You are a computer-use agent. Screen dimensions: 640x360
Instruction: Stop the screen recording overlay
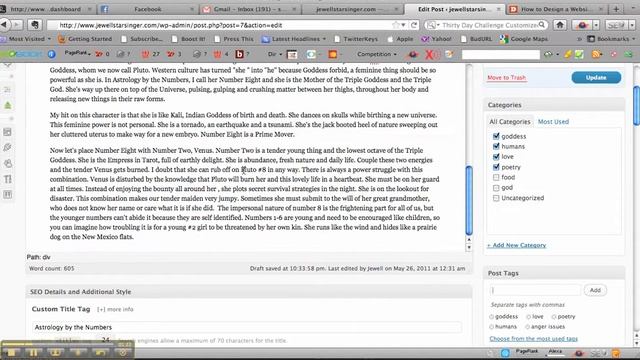11,352
